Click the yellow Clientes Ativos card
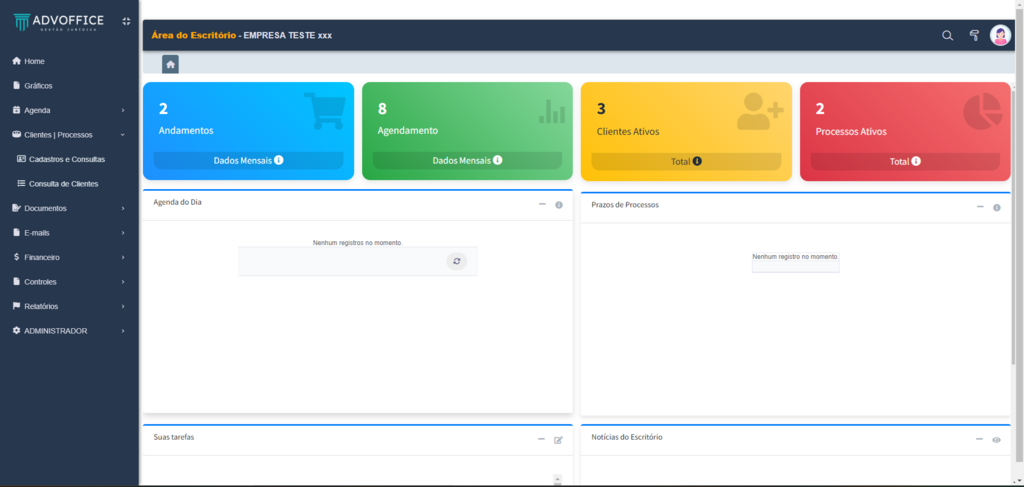The height and width of the screenshot is (487, 1024). tap(685, 120)
